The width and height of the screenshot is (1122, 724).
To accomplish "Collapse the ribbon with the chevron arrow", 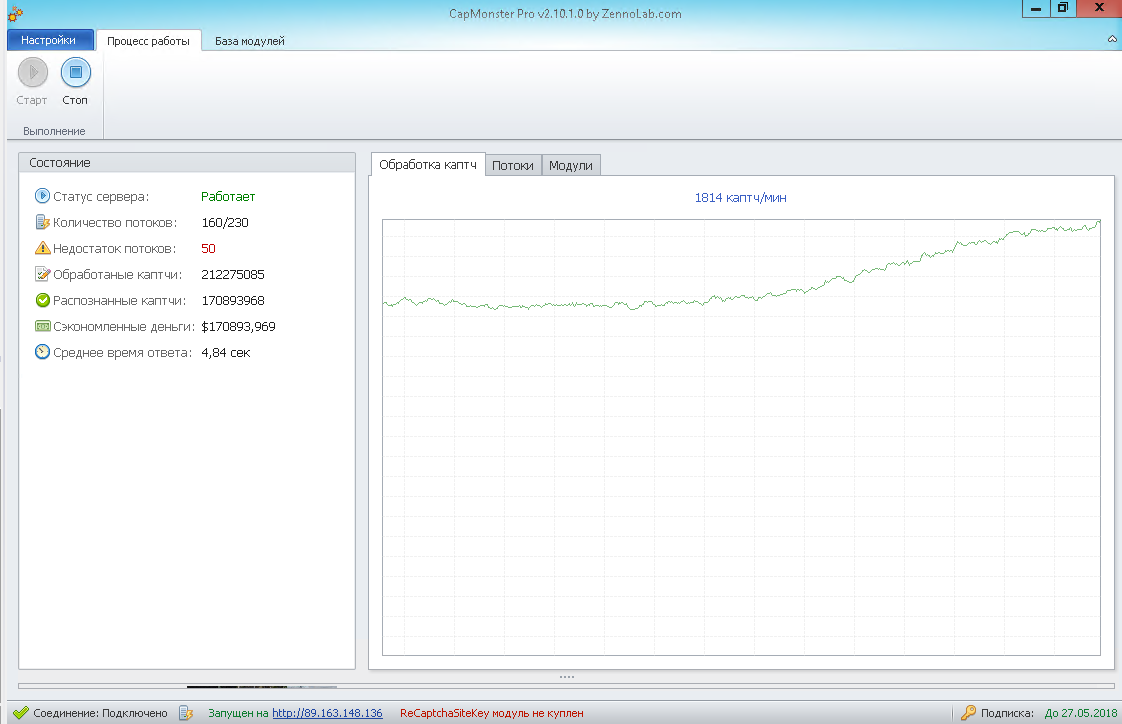I will click(x=1112, y=39).
